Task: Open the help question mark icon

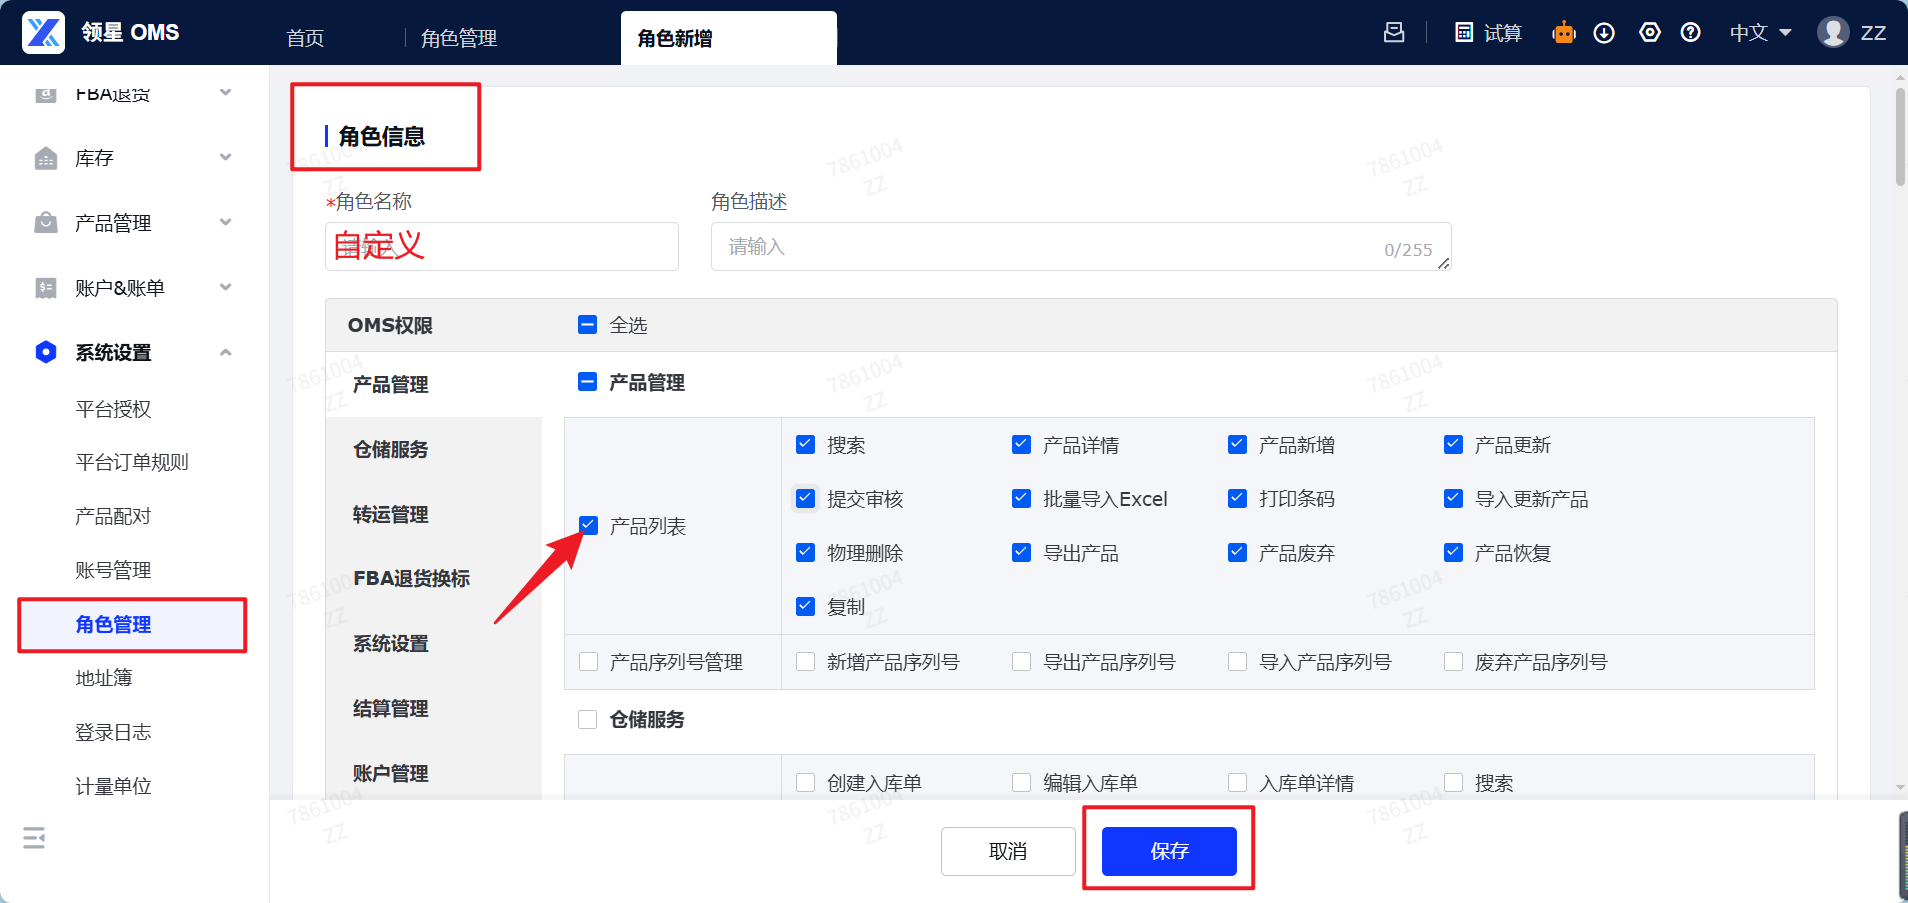Action: (x=1690, y=32)
